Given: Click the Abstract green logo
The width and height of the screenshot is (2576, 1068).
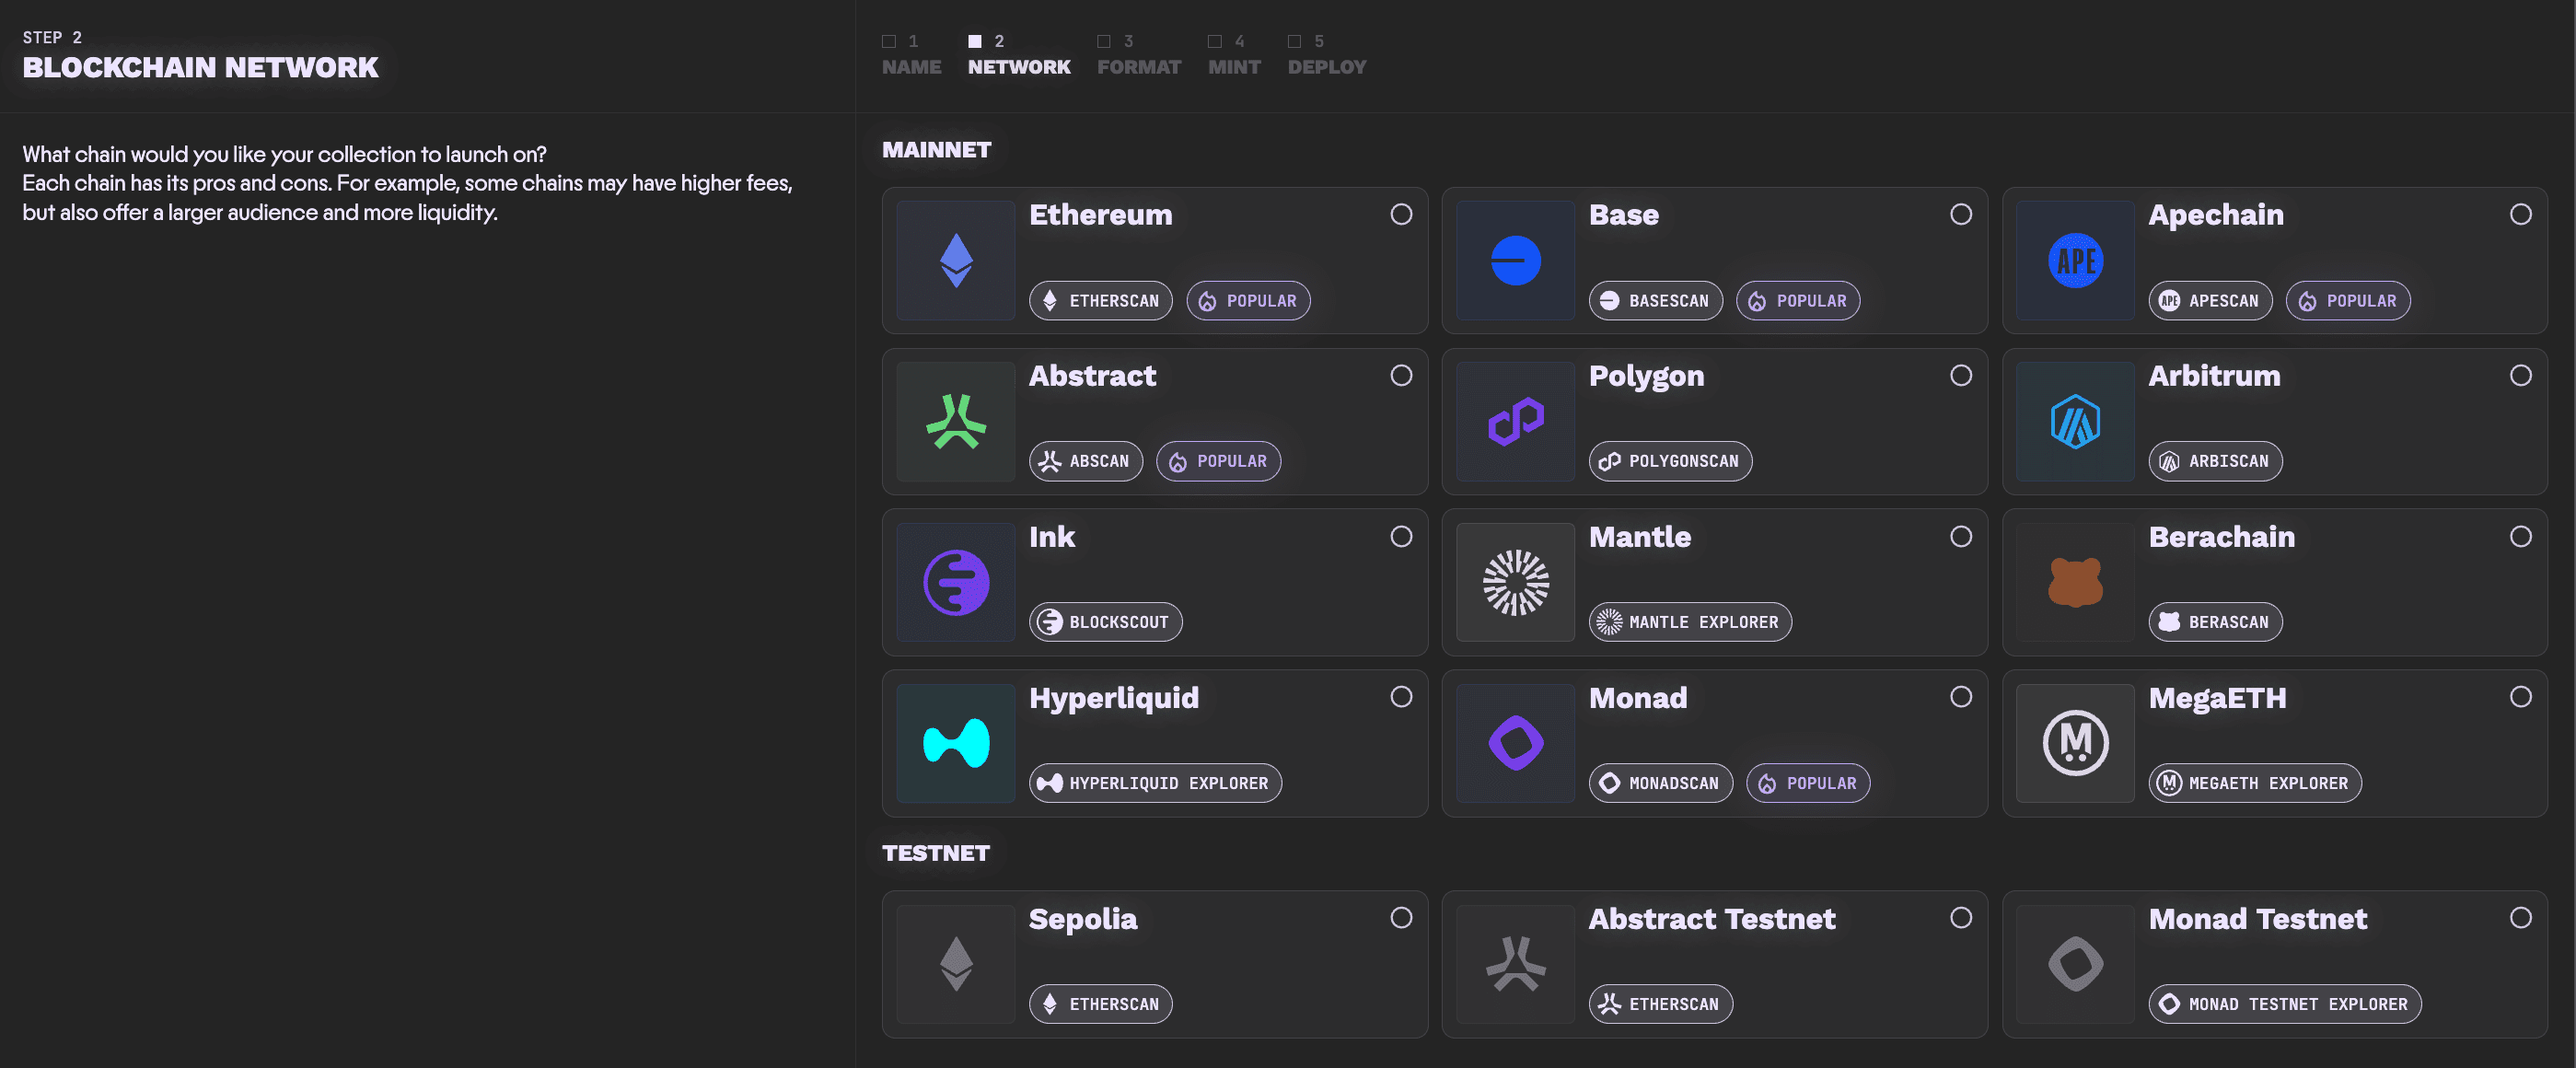Looking at the screenshot, I should point(956,422).
